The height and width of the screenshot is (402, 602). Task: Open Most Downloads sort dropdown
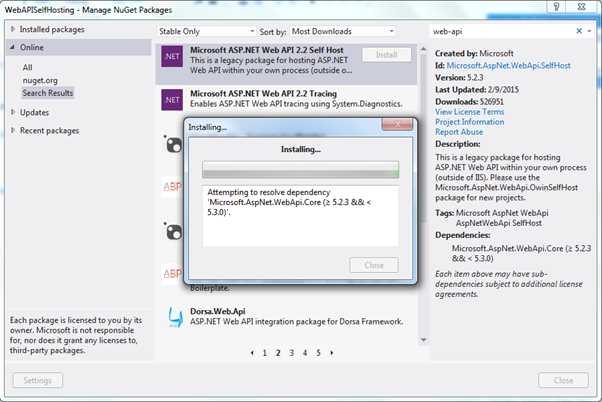343,31
